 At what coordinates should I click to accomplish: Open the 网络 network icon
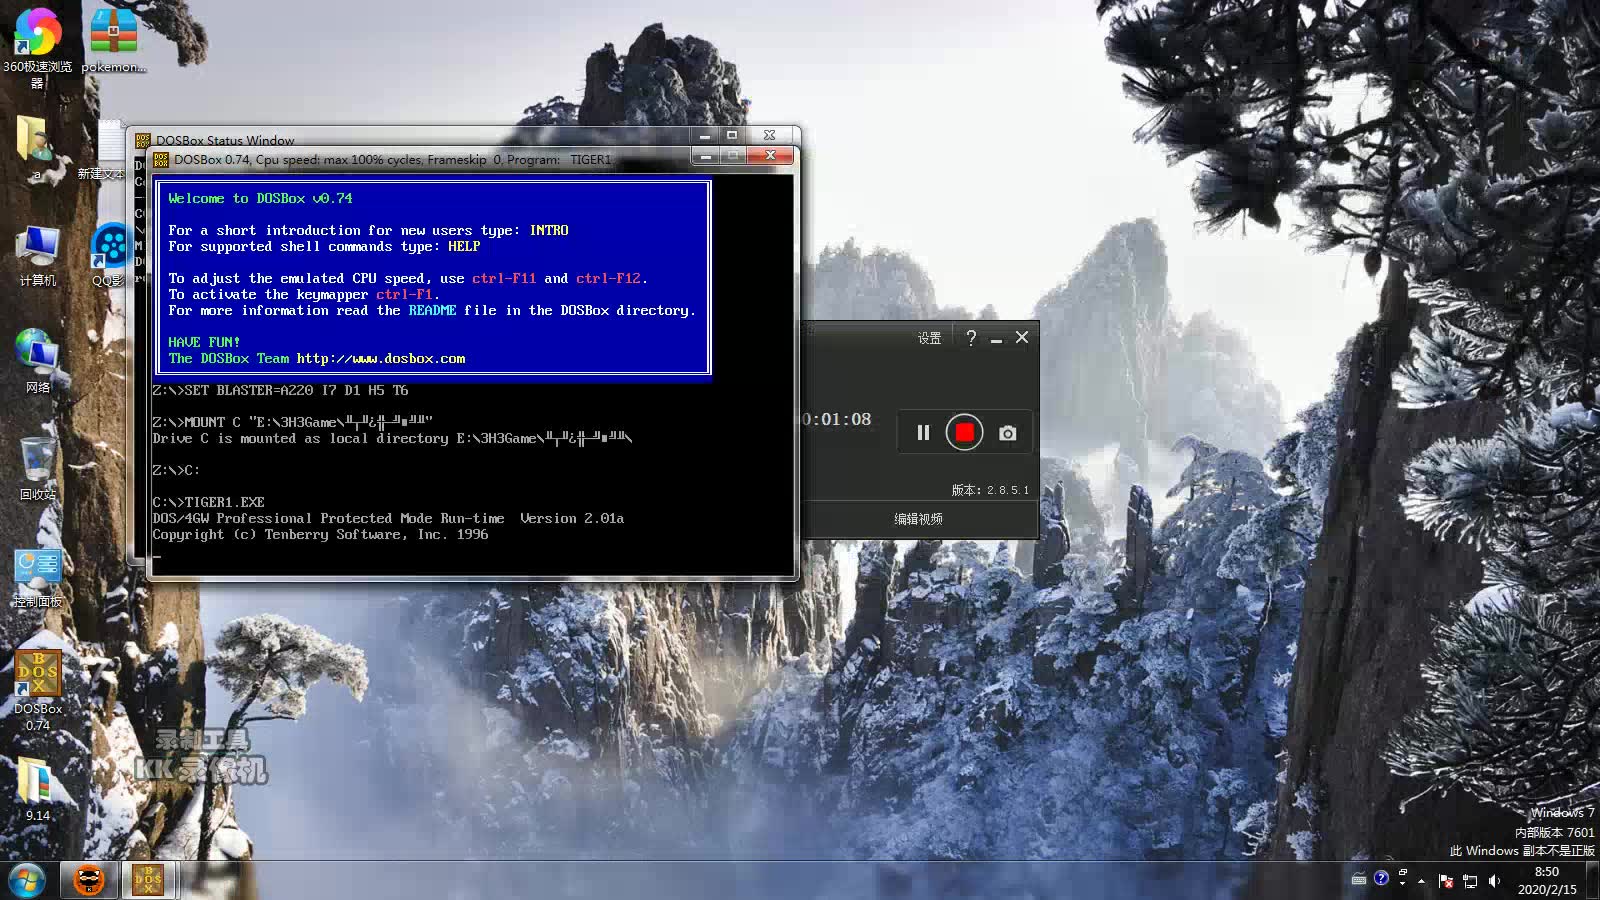tap(38, 361)
